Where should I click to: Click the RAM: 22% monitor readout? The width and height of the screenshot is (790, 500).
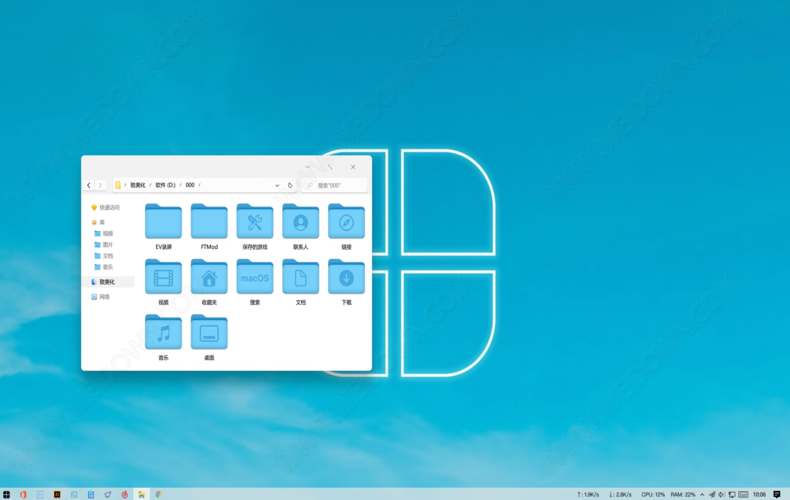coord(683,494)
